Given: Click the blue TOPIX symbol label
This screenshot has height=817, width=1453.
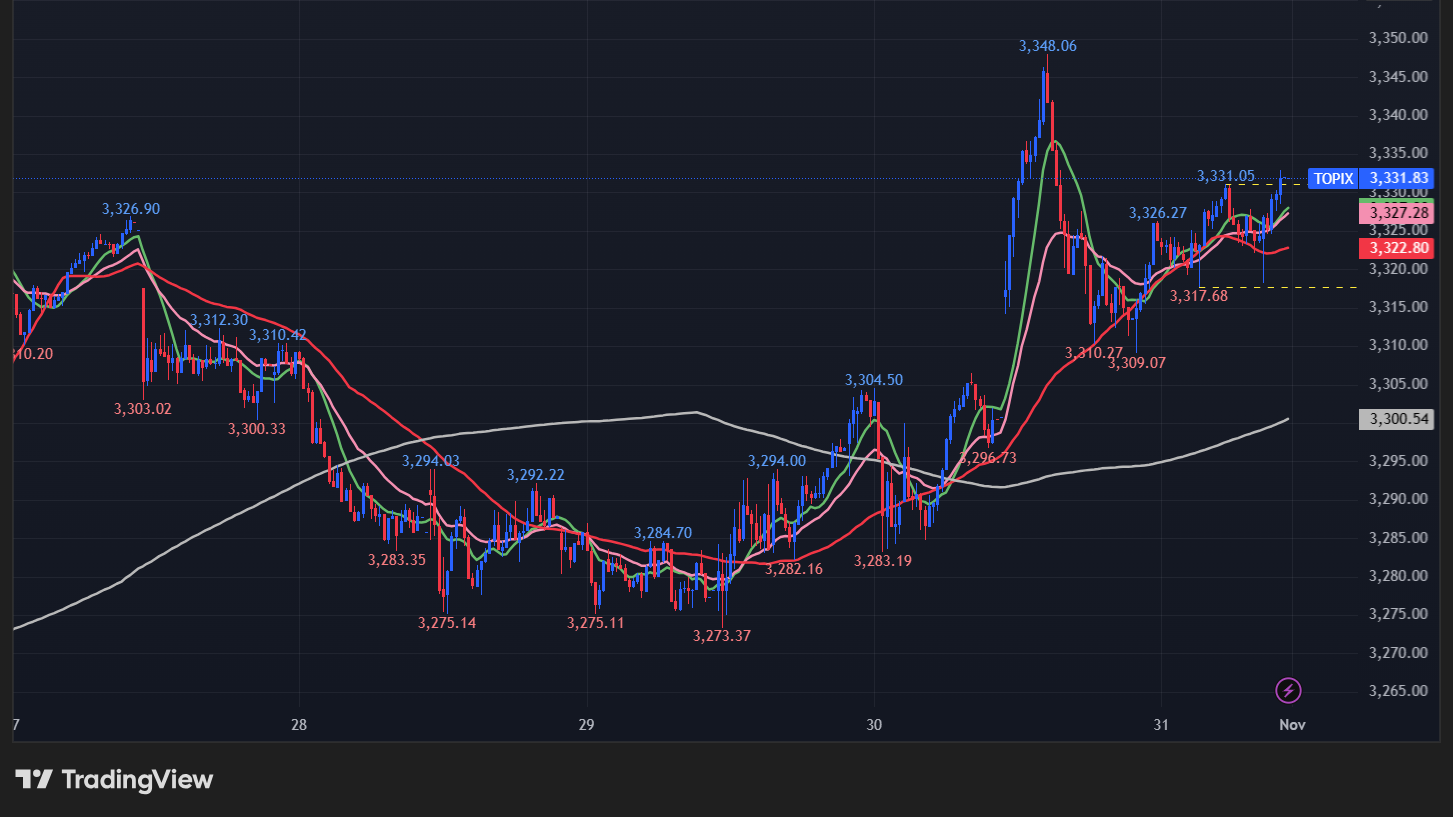Looking at the screenshot, I should tap(1333, 179).
